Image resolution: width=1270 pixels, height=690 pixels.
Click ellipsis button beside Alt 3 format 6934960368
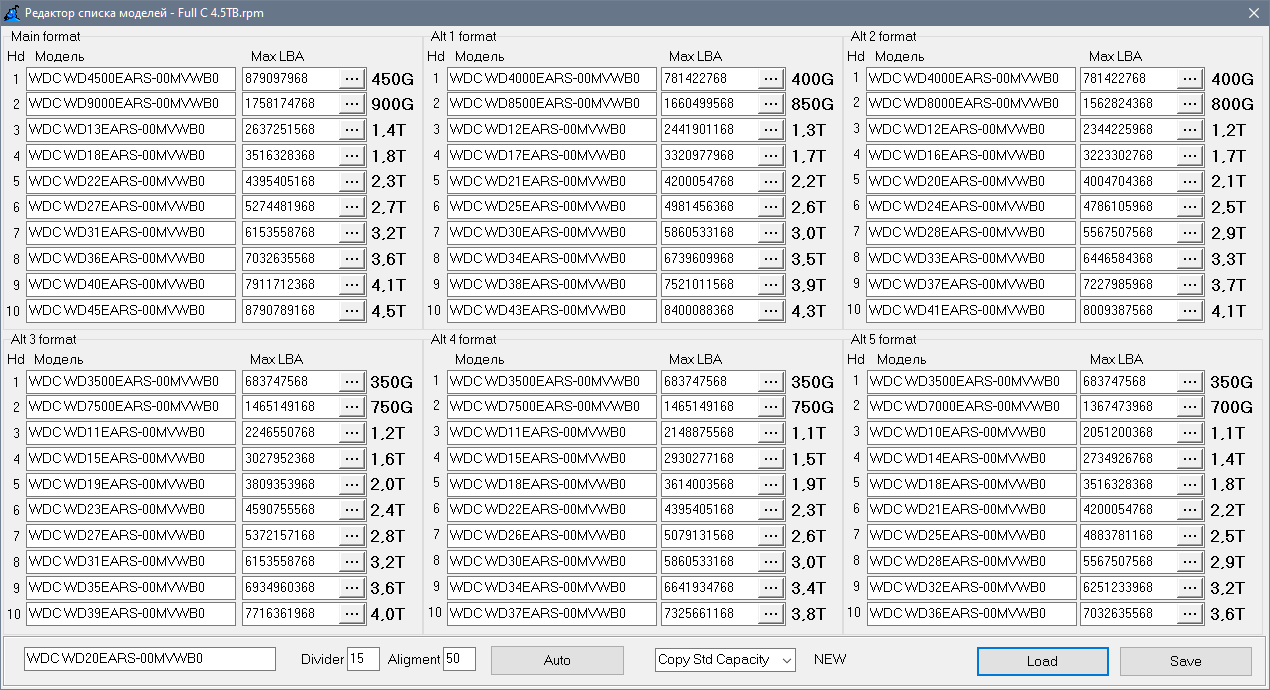tap(352, 587)
